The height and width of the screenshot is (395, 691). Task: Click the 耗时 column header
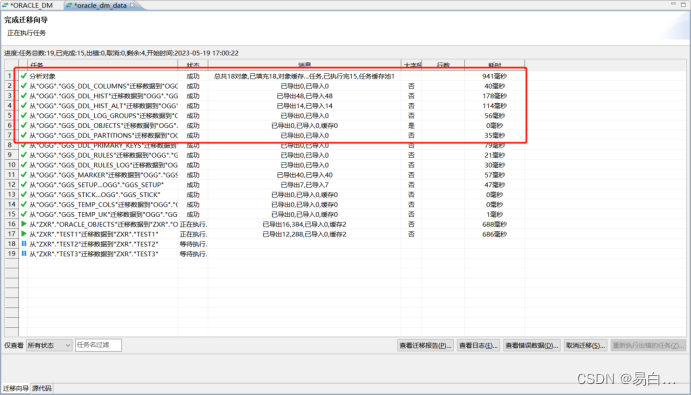494,65
